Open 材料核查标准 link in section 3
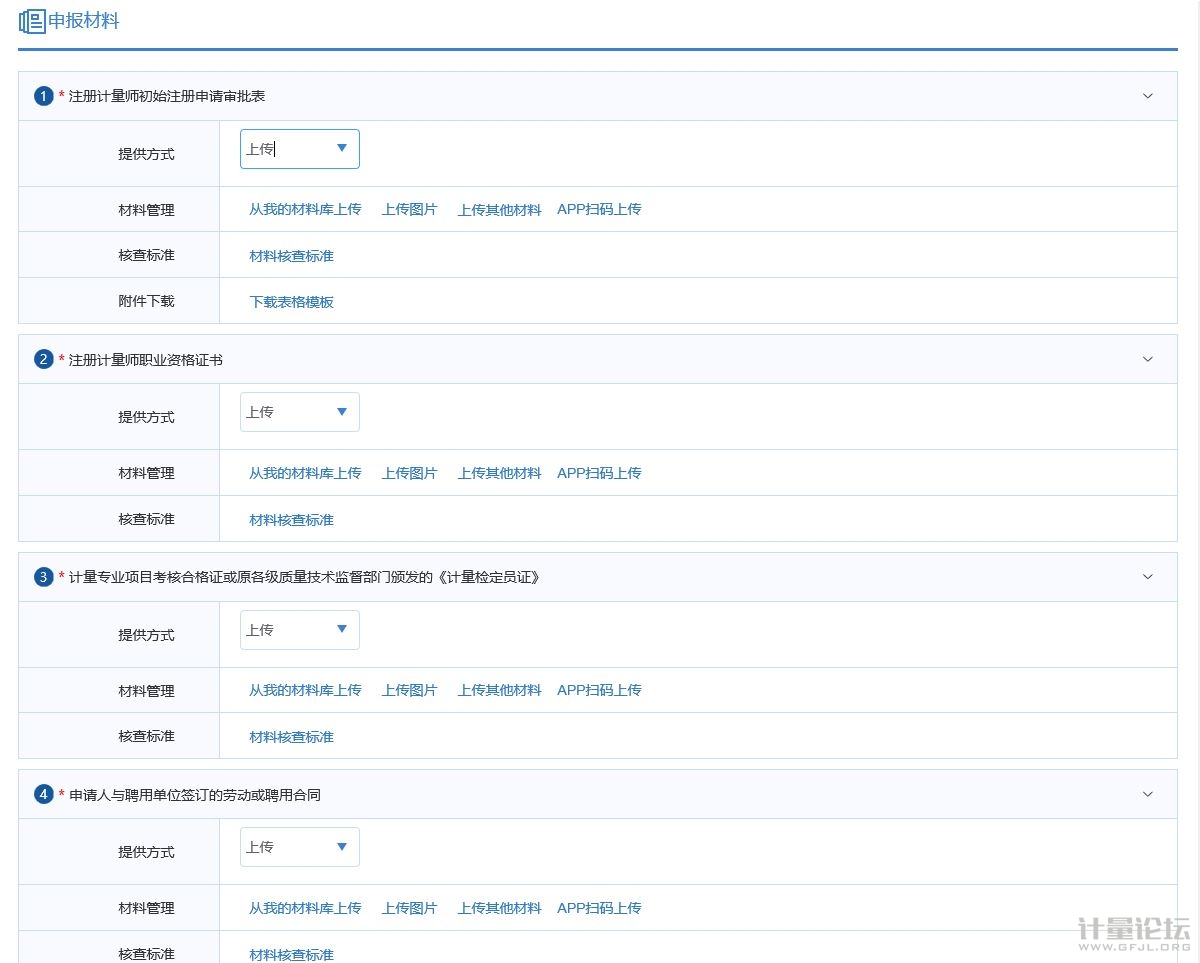Image resolution: width=1200 pixels, height=963 pixels. [291, 737]
